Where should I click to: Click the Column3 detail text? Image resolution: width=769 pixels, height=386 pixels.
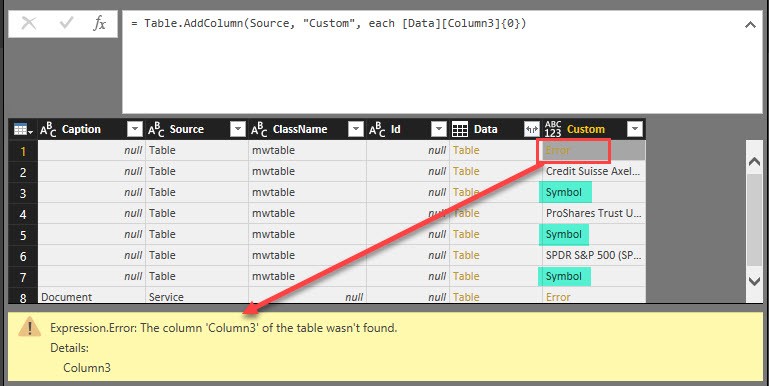[87, 367]
